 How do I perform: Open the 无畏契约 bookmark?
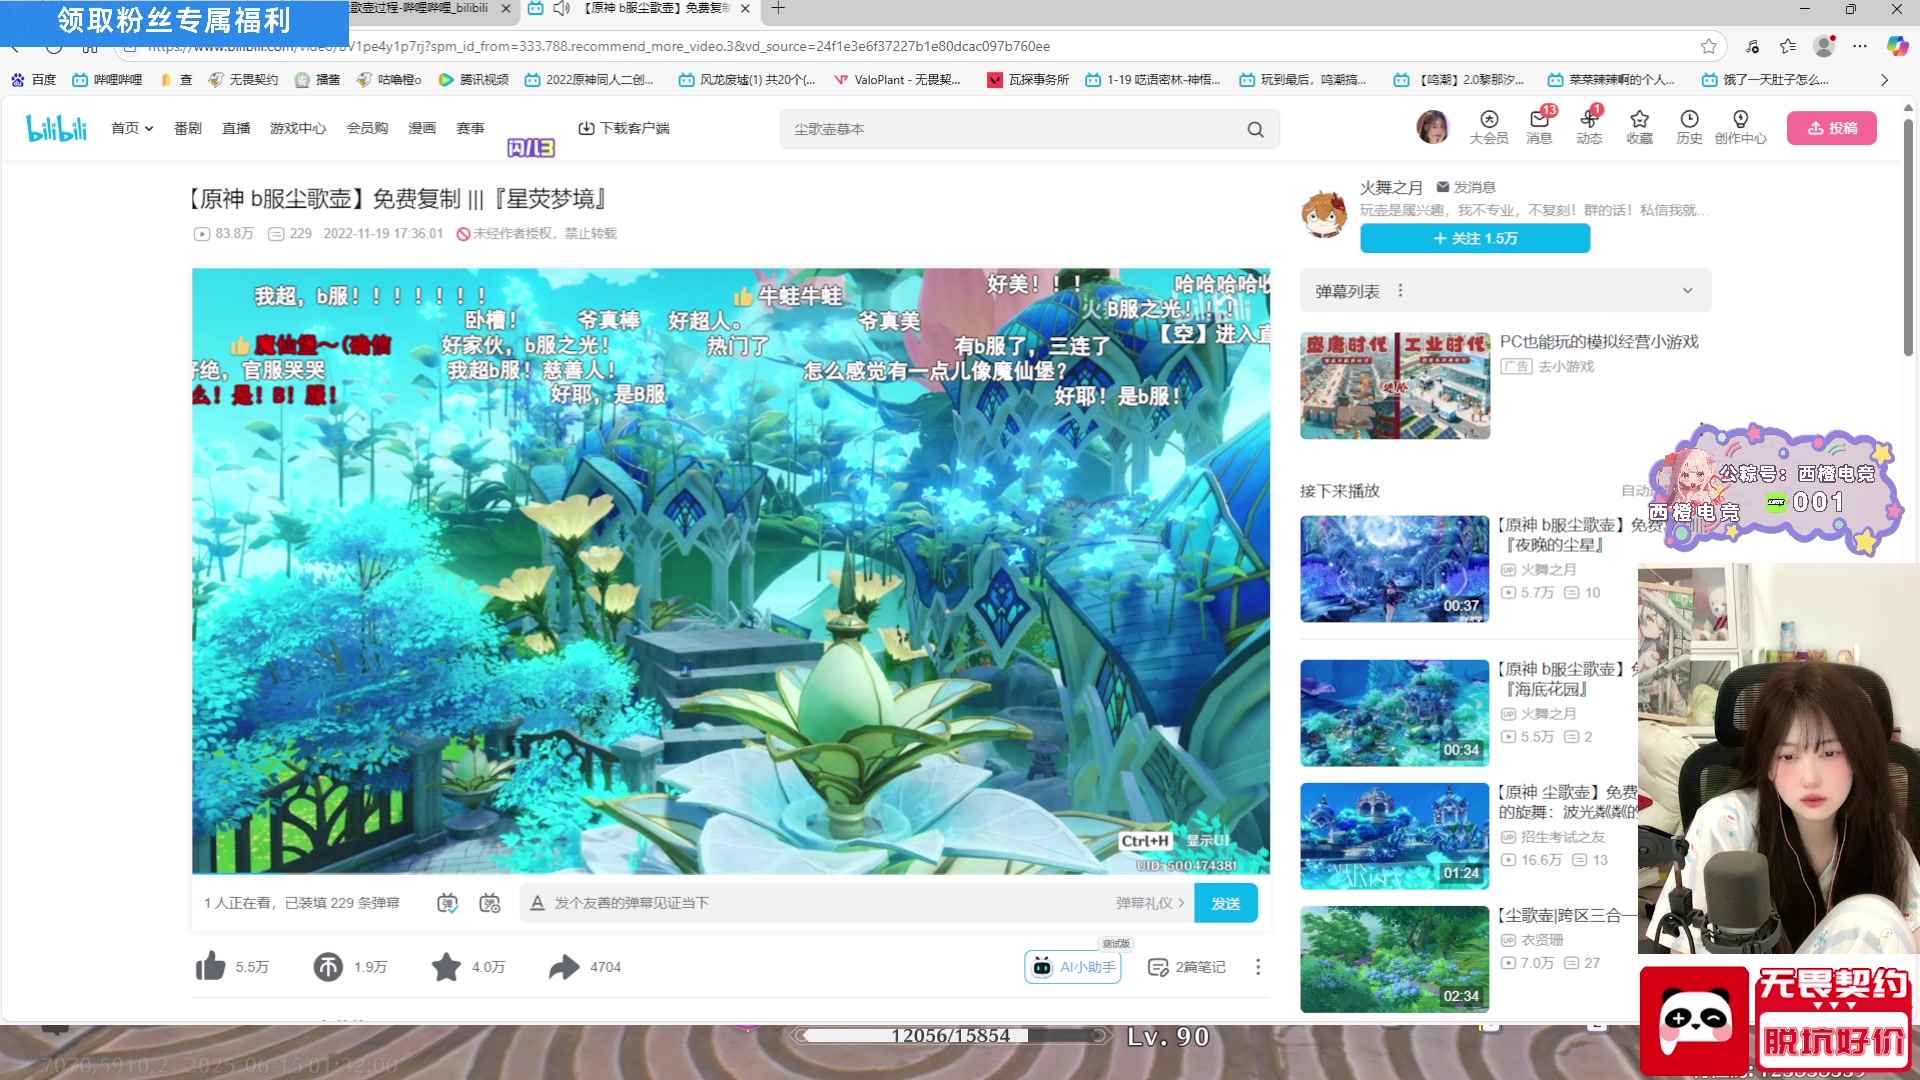243,79
